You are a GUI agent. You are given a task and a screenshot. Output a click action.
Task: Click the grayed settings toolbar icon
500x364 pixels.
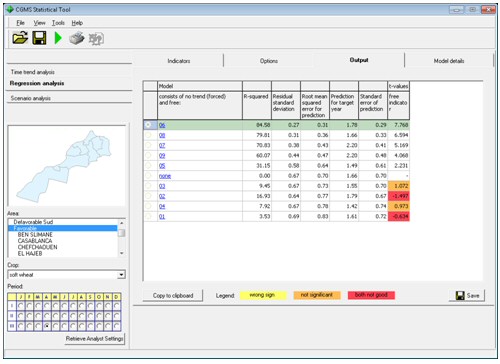[96, 39]
